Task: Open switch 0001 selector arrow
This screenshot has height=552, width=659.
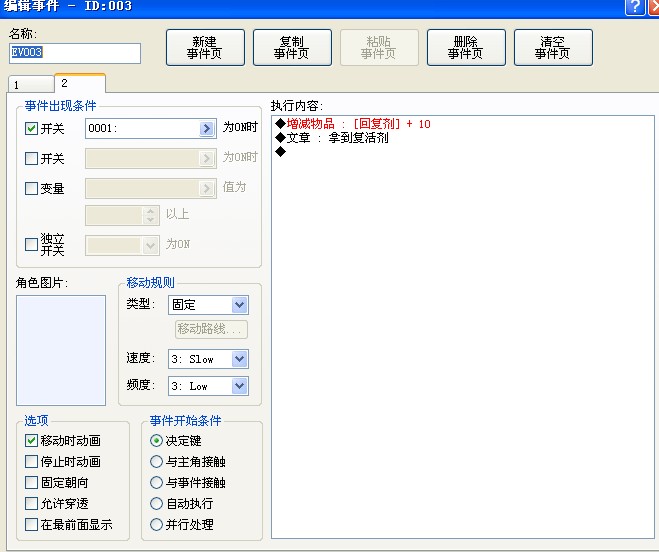Action: coord(206,128)
